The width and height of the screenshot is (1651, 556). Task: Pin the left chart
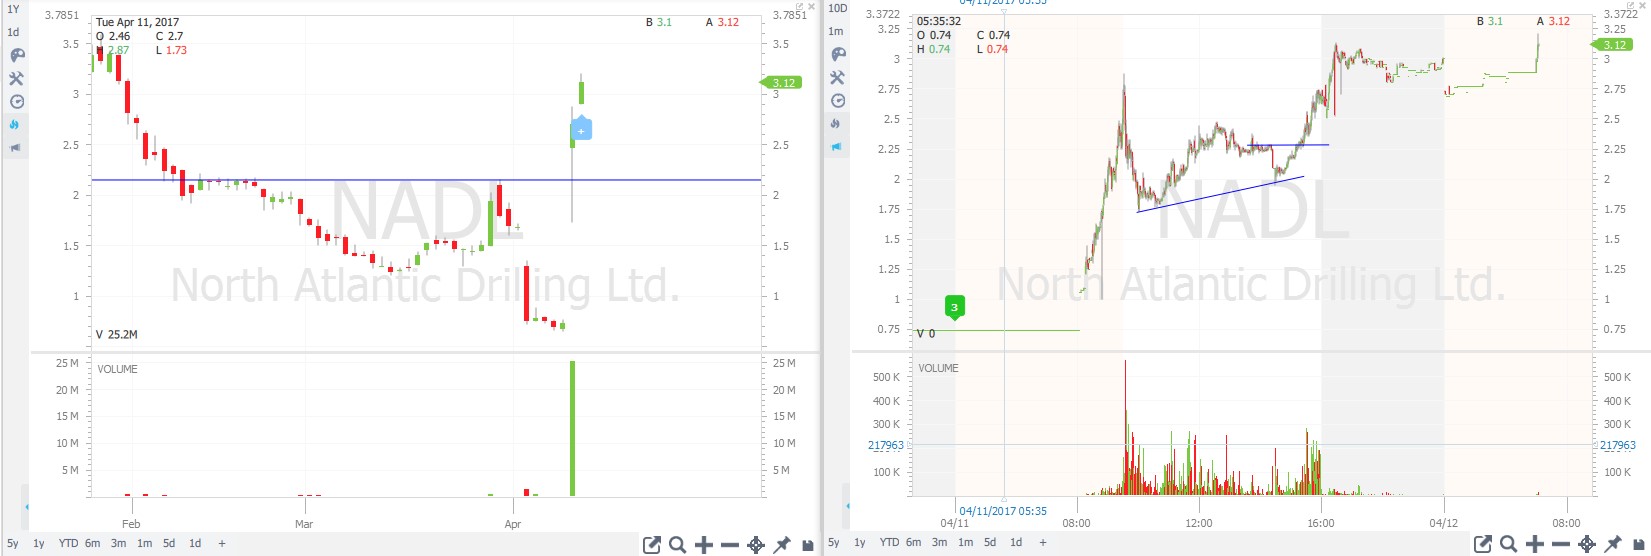(782, 545)
